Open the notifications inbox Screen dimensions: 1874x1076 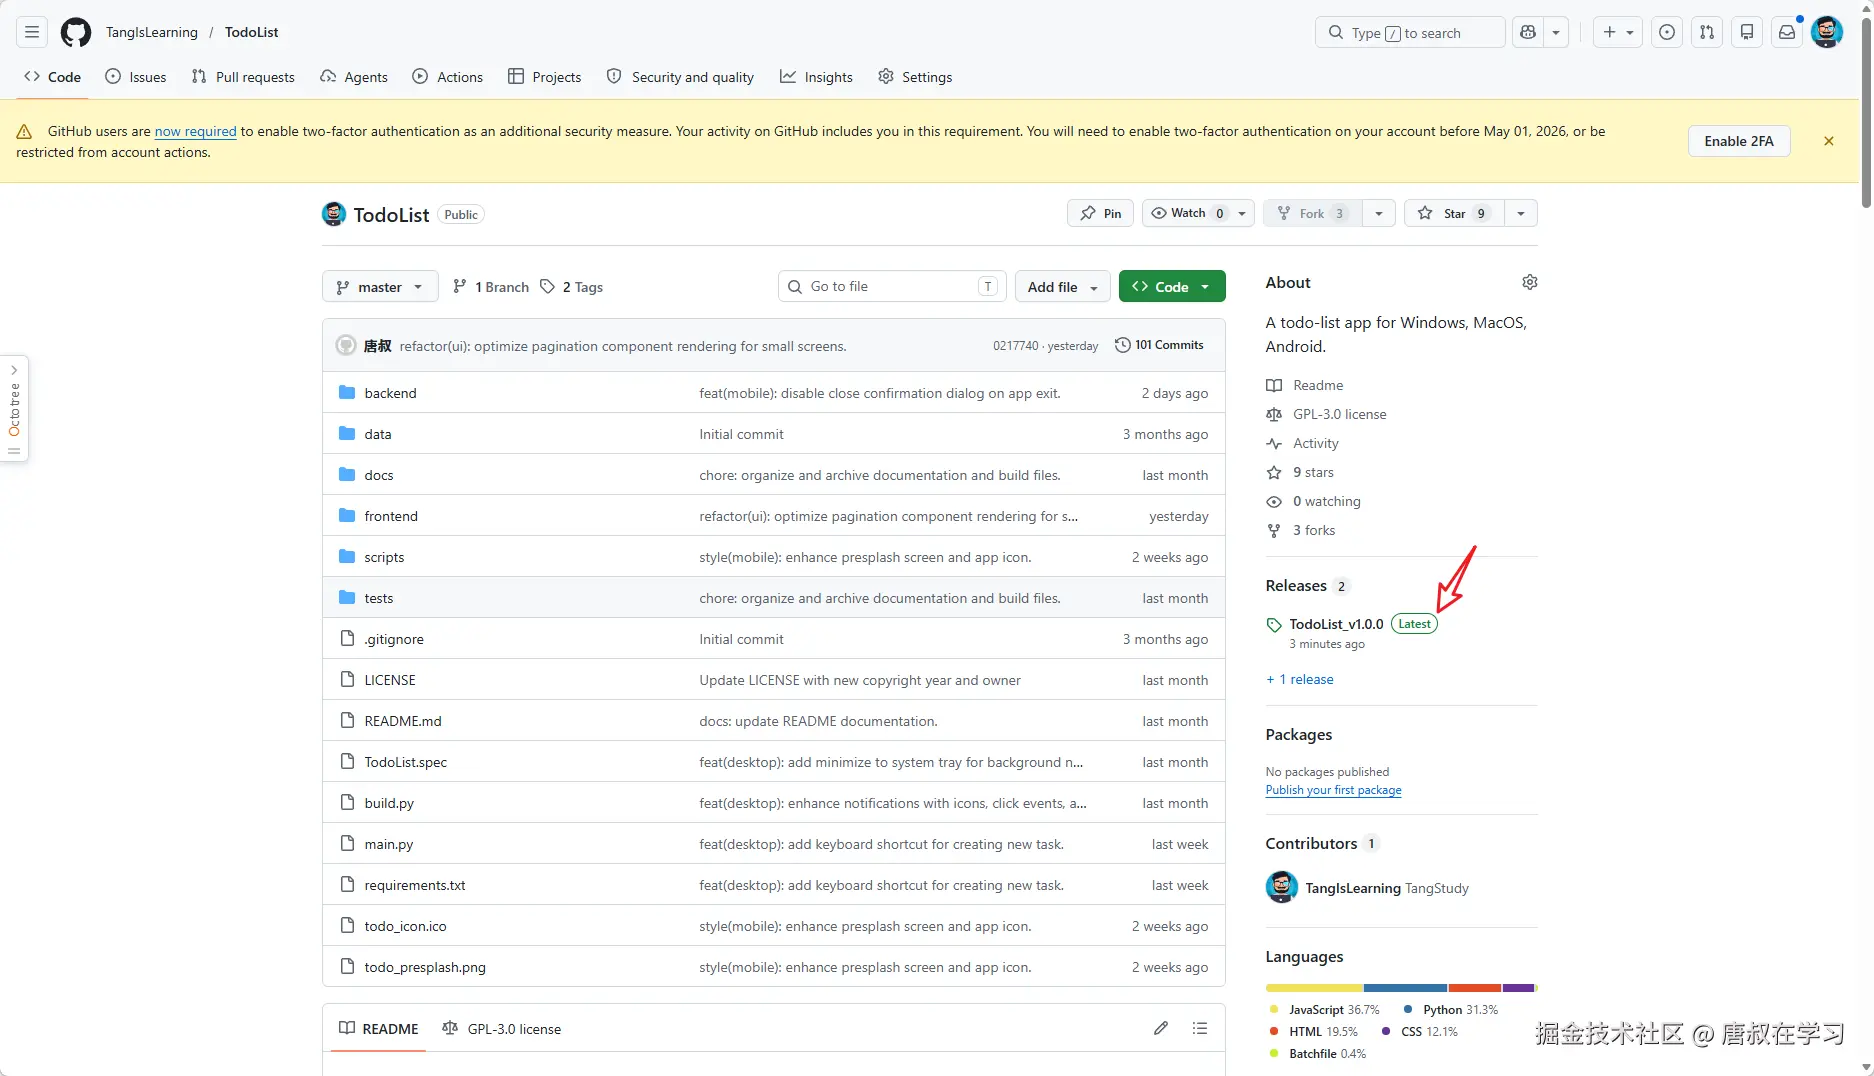(1787, 33)
